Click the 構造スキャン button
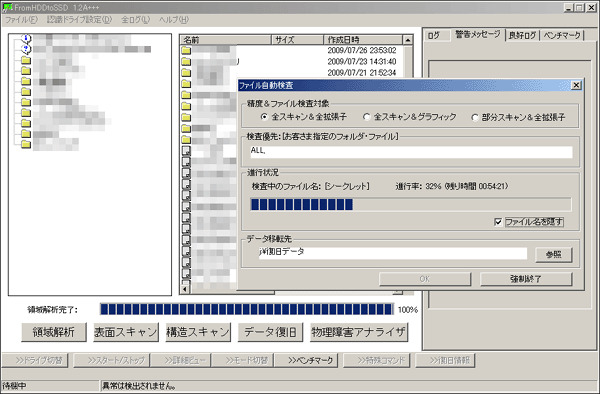Image resolution: width=600 pixels, height=394 pixels. [x=198, y=332]
